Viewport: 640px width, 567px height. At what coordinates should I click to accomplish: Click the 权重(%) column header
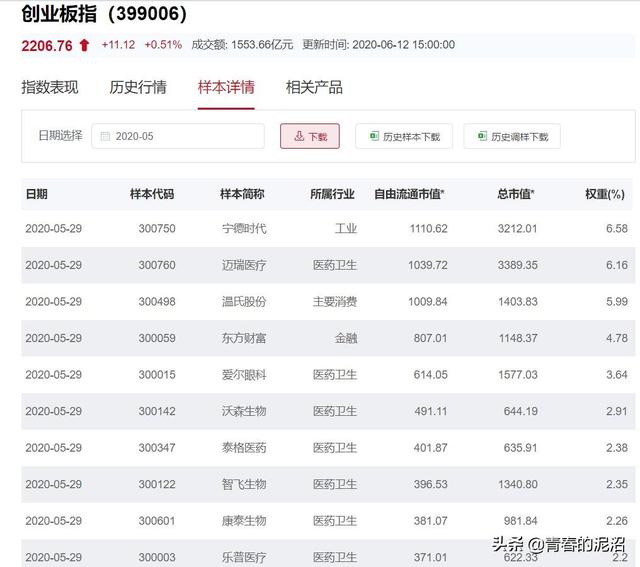[x=605, y=194]
